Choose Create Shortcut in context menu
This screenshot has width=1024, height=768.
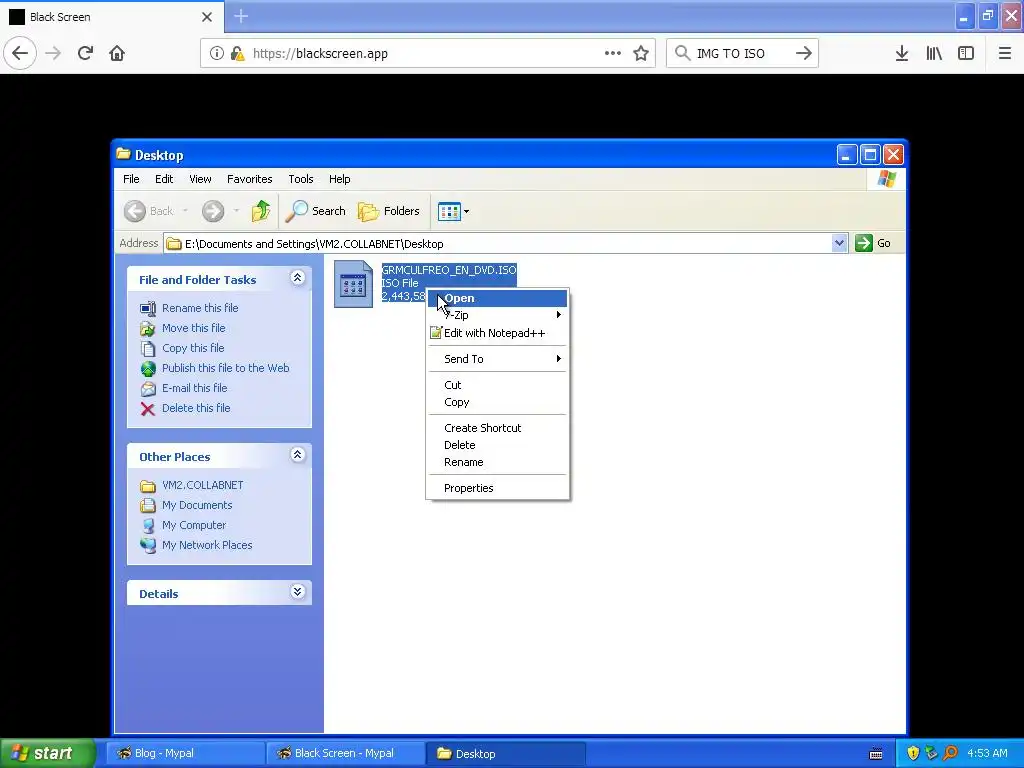coord(498,428)
